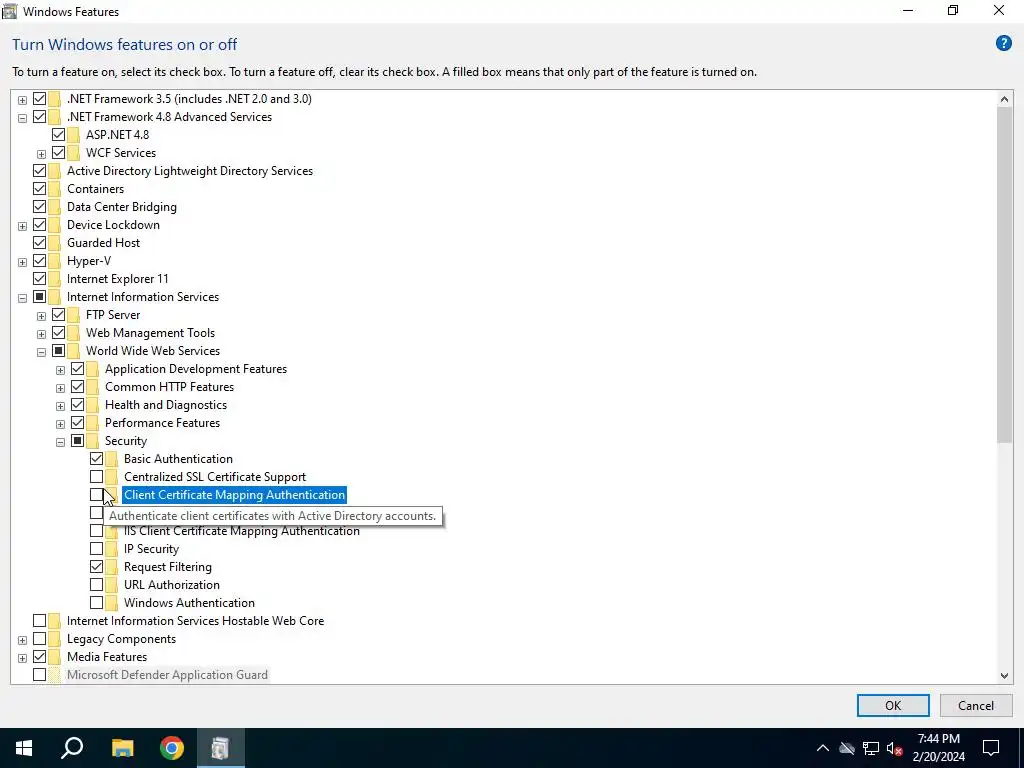Collapse .NET Framework 4.8 Advanced Services
Screen dimensions: 1024x768
[x=22, y=118]
